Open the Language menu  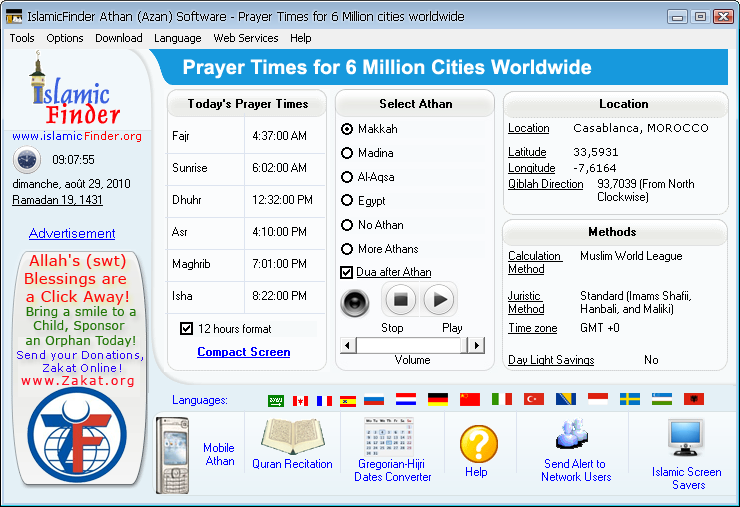[x=177, y=38]
